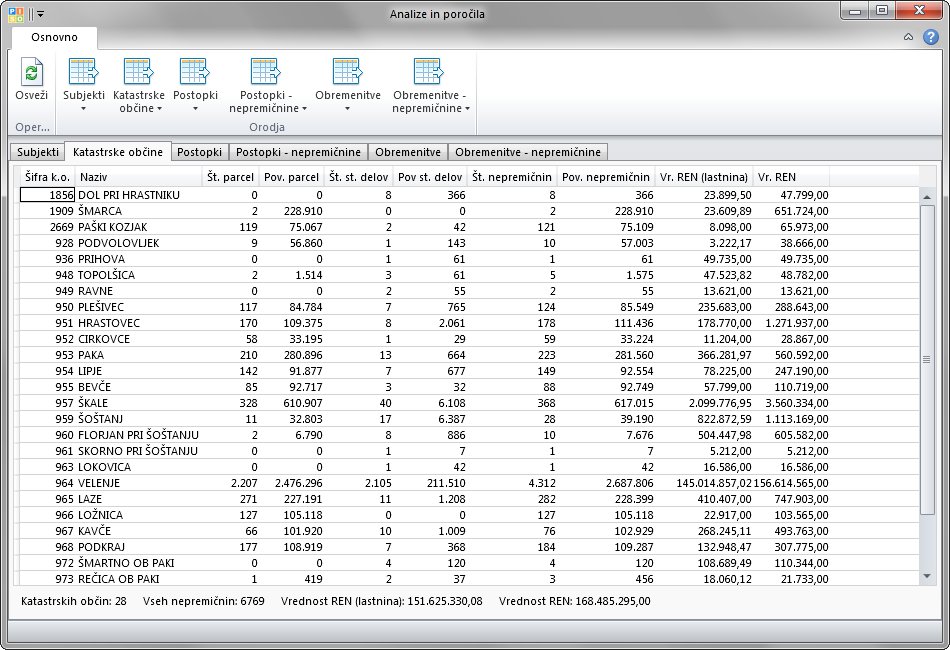Switch to the Postopki tab
The image size is (950, 650).
coord(199,152)
